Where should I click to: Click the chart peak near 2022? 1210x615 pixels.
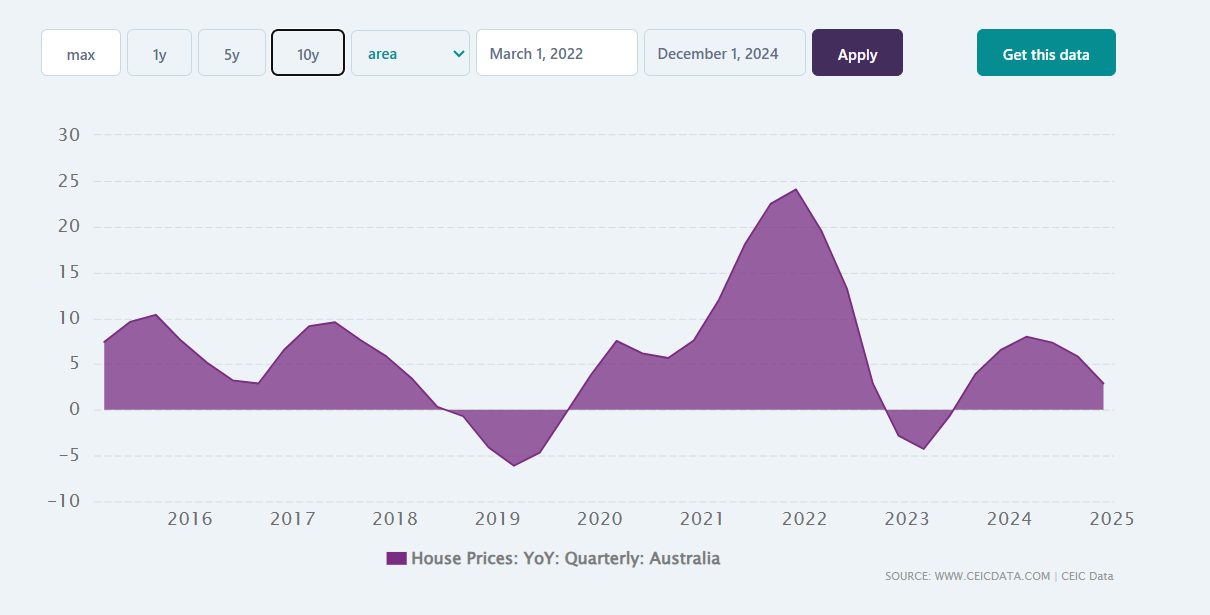(796, 189)
